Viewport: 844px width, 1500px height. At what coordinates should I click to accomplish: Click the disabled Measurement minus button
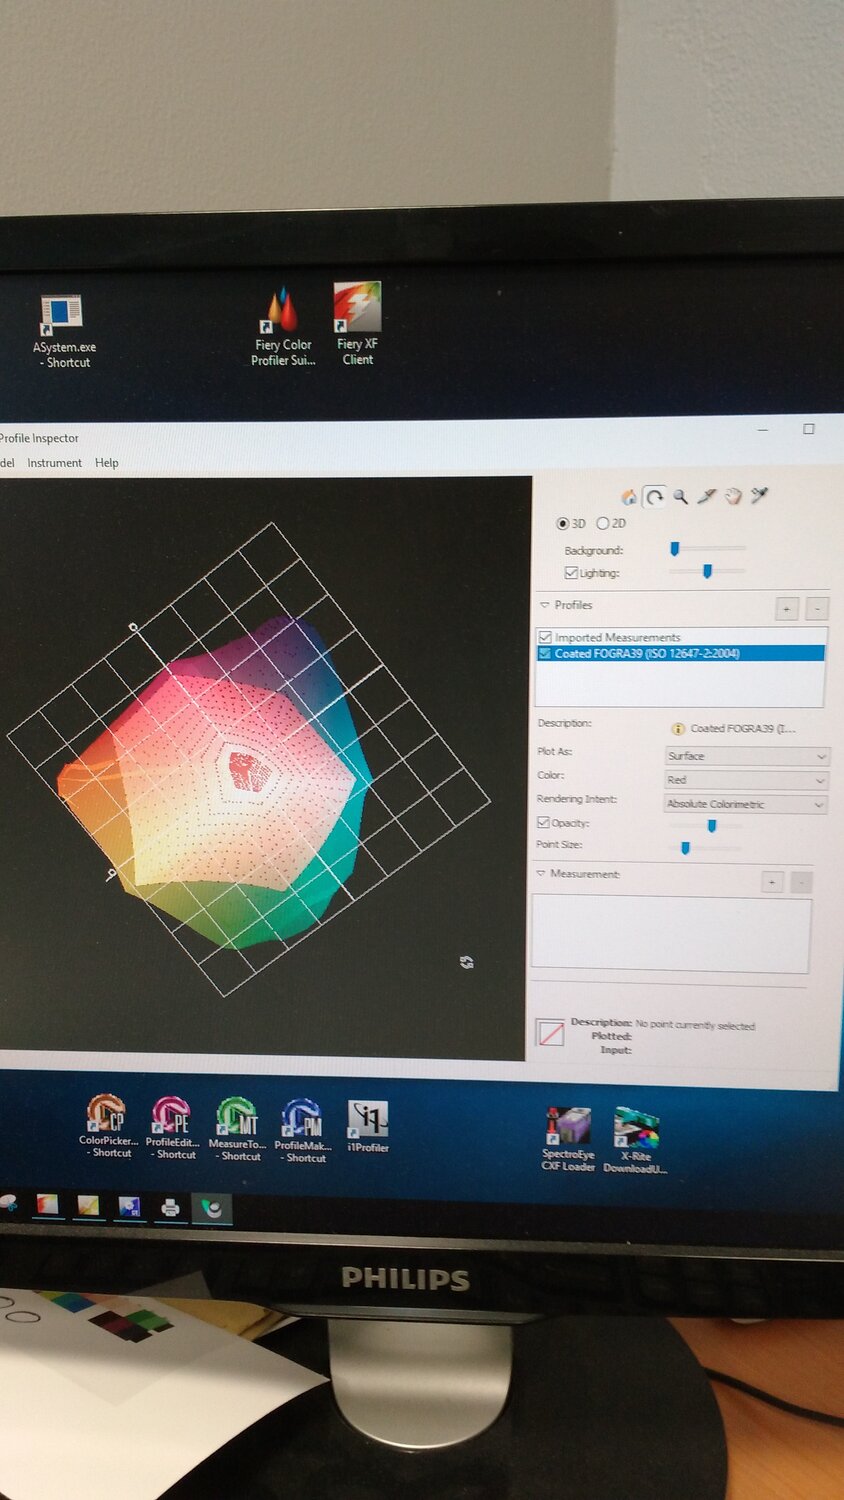(802, 882)
